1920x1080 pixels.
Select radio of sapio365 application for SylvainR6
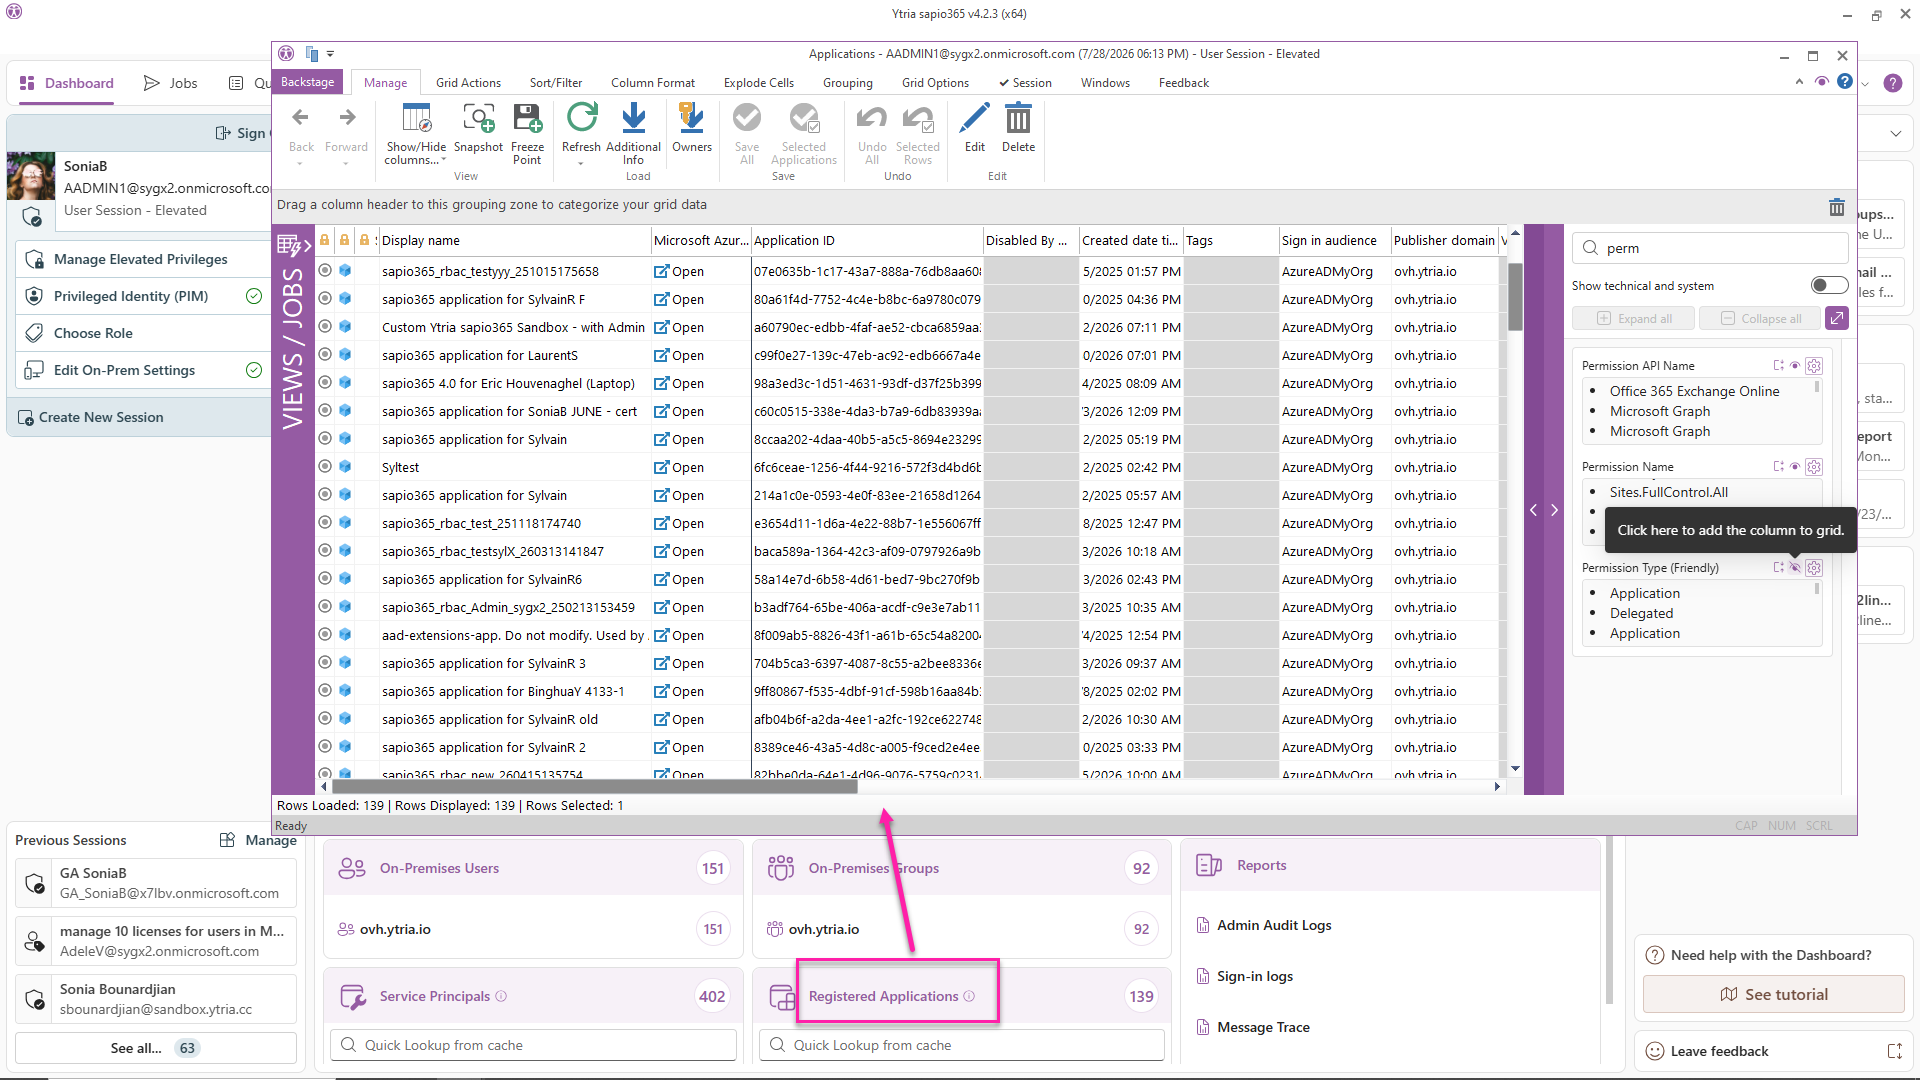[x=325, y=578]
